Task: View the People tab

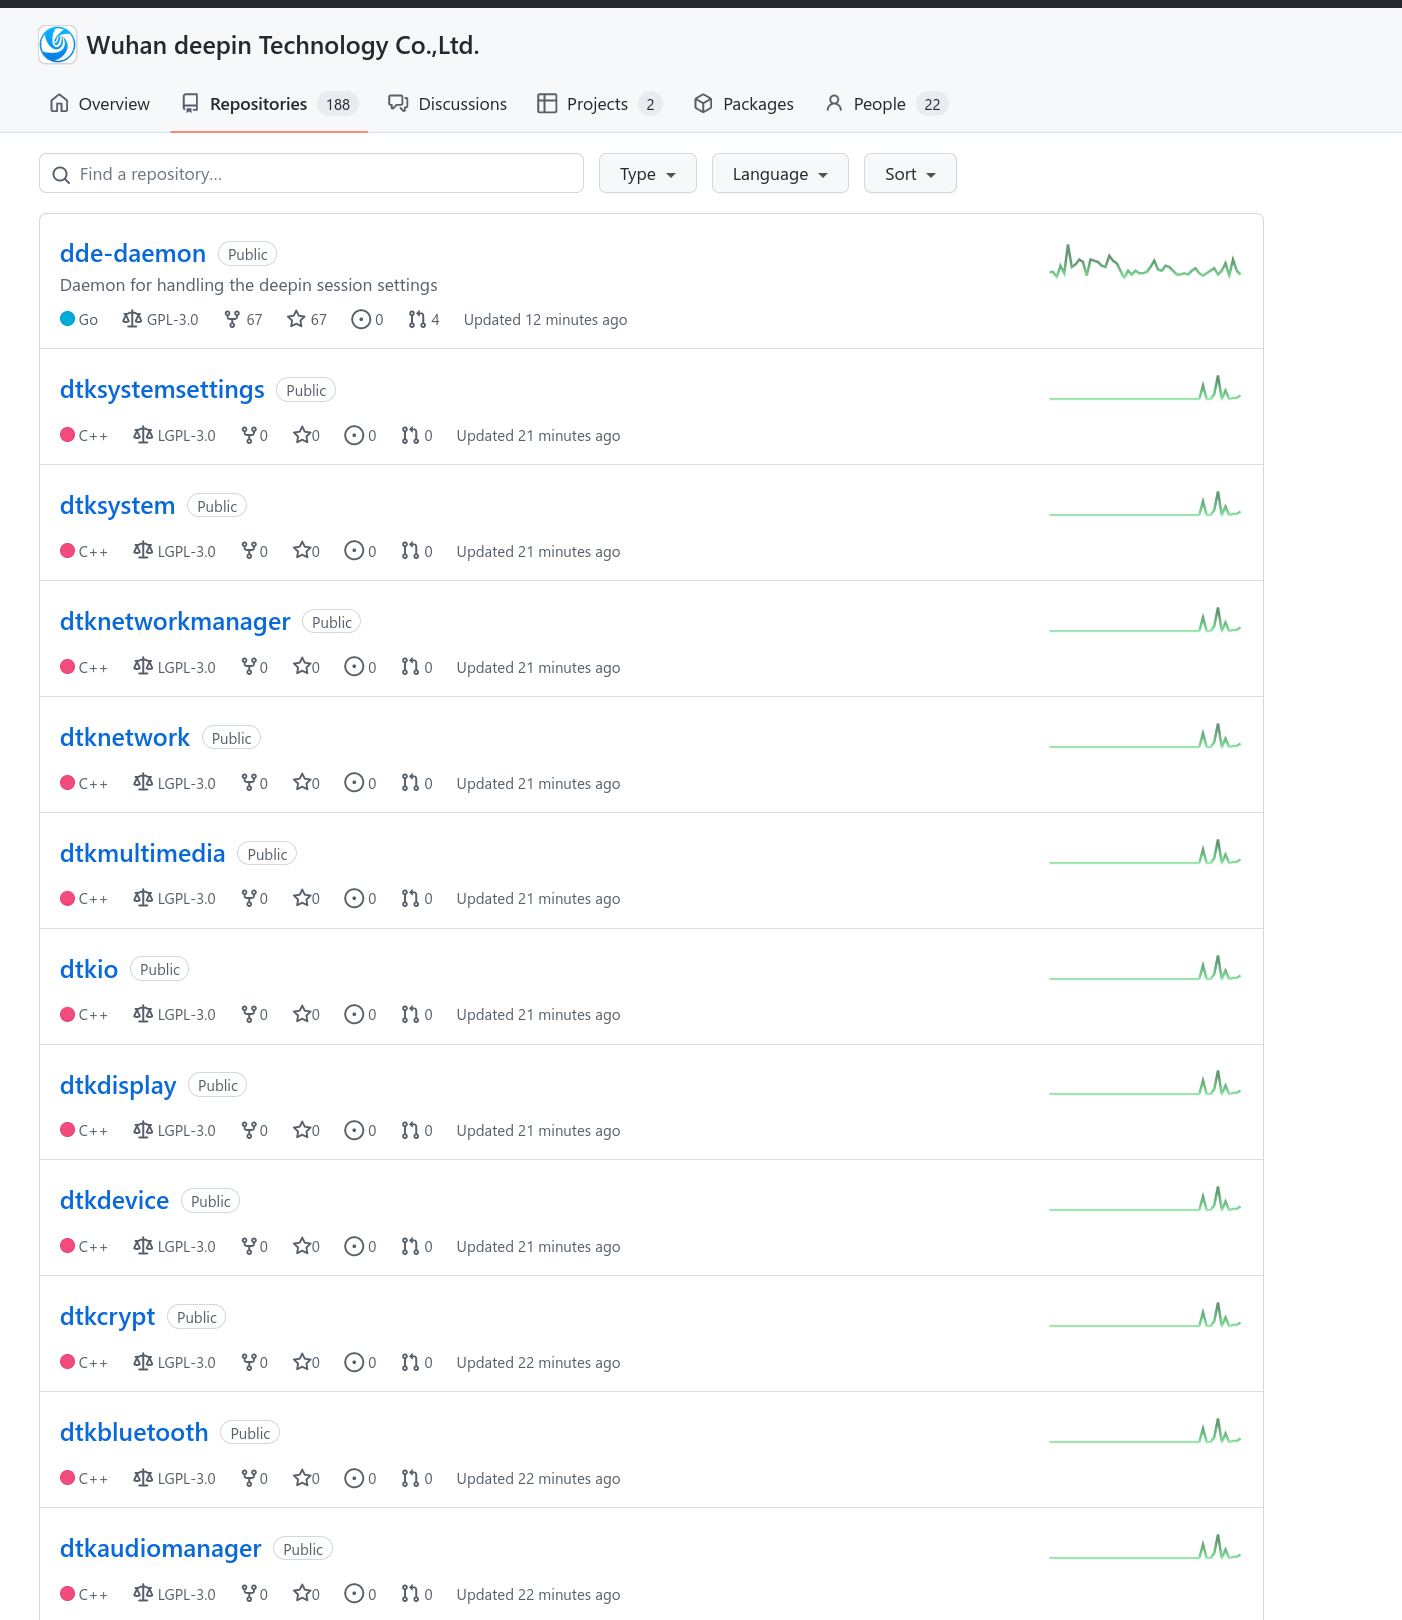Action: click(886, 104)
